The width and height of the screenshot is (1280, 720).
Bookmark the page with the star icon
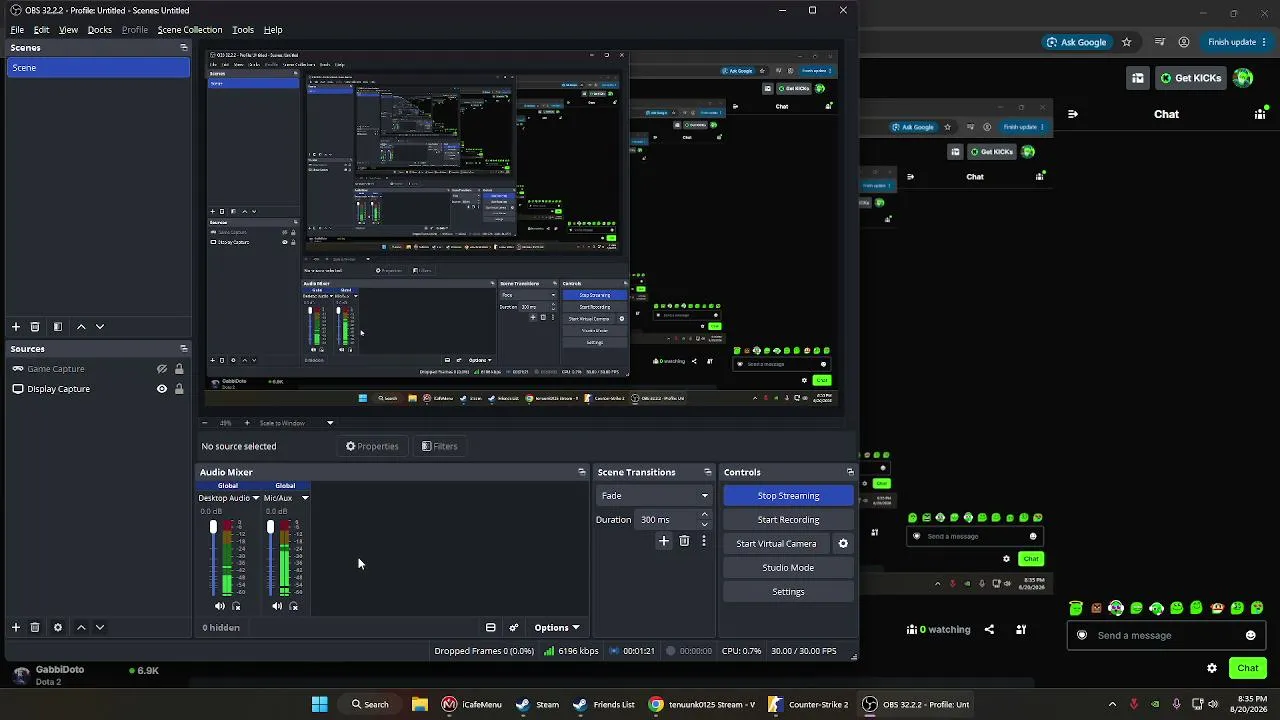click(1127, 42)
